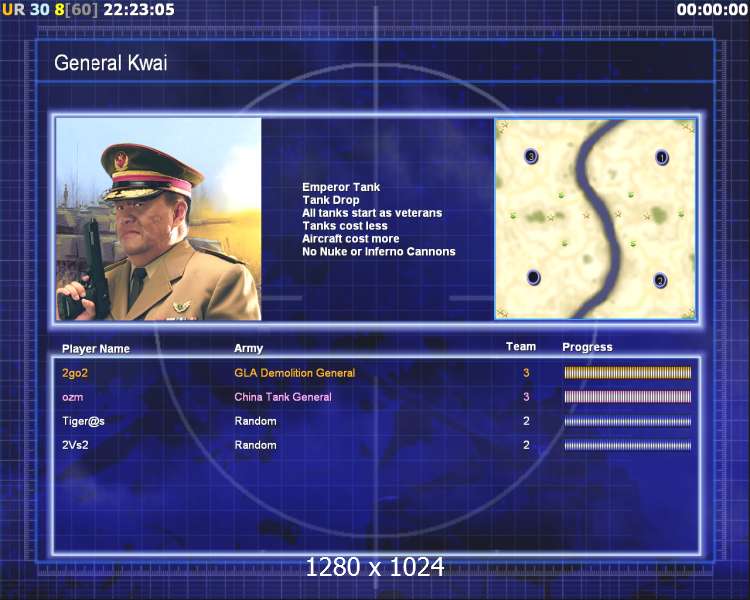
Task: Click the 1280 x 1024 resolution label
Action: pos(375,567)
